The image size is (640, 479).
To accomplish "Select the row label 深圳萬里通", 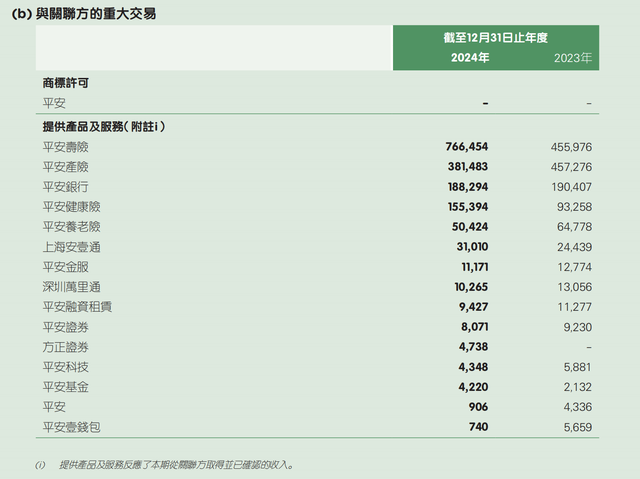I will point(71,287).
